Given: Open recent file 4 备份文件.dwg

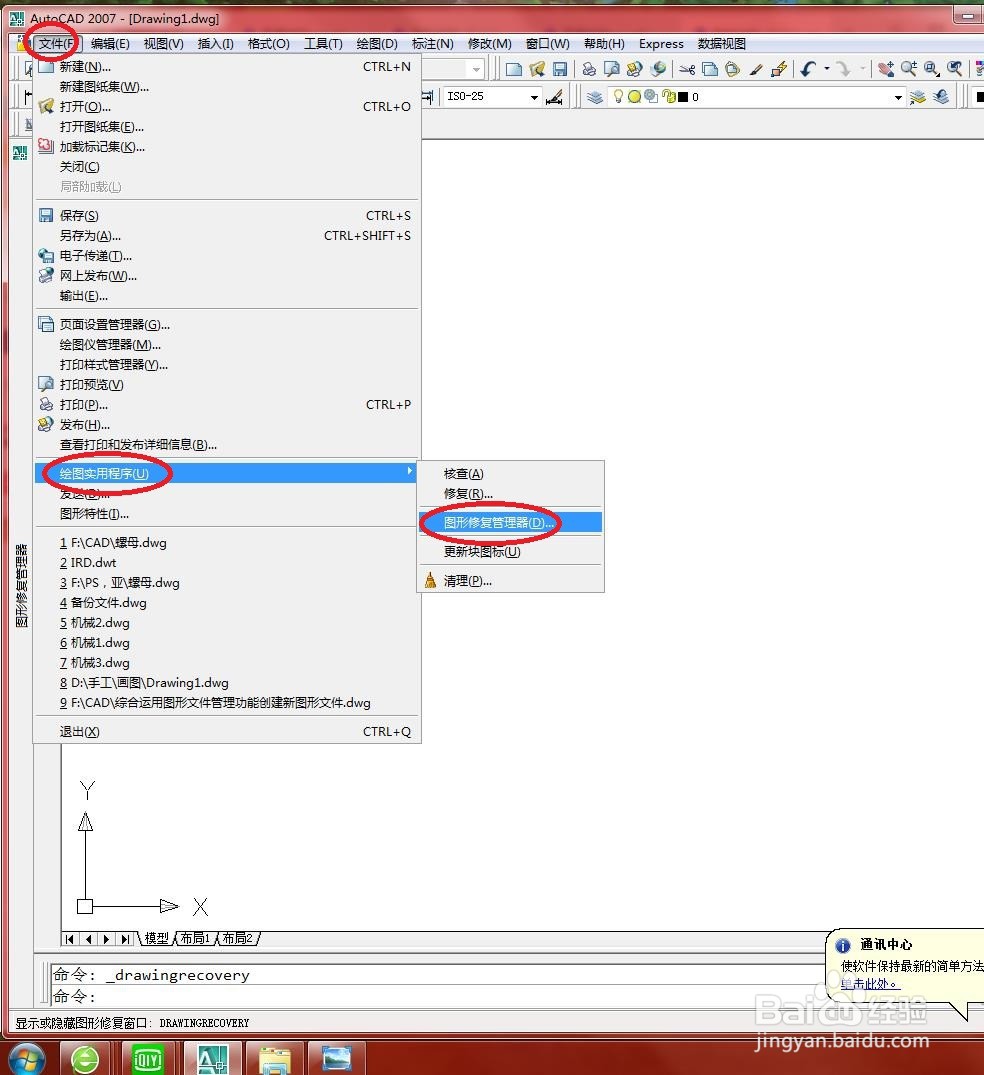Looking at the screenshot, I should (225, 603).
